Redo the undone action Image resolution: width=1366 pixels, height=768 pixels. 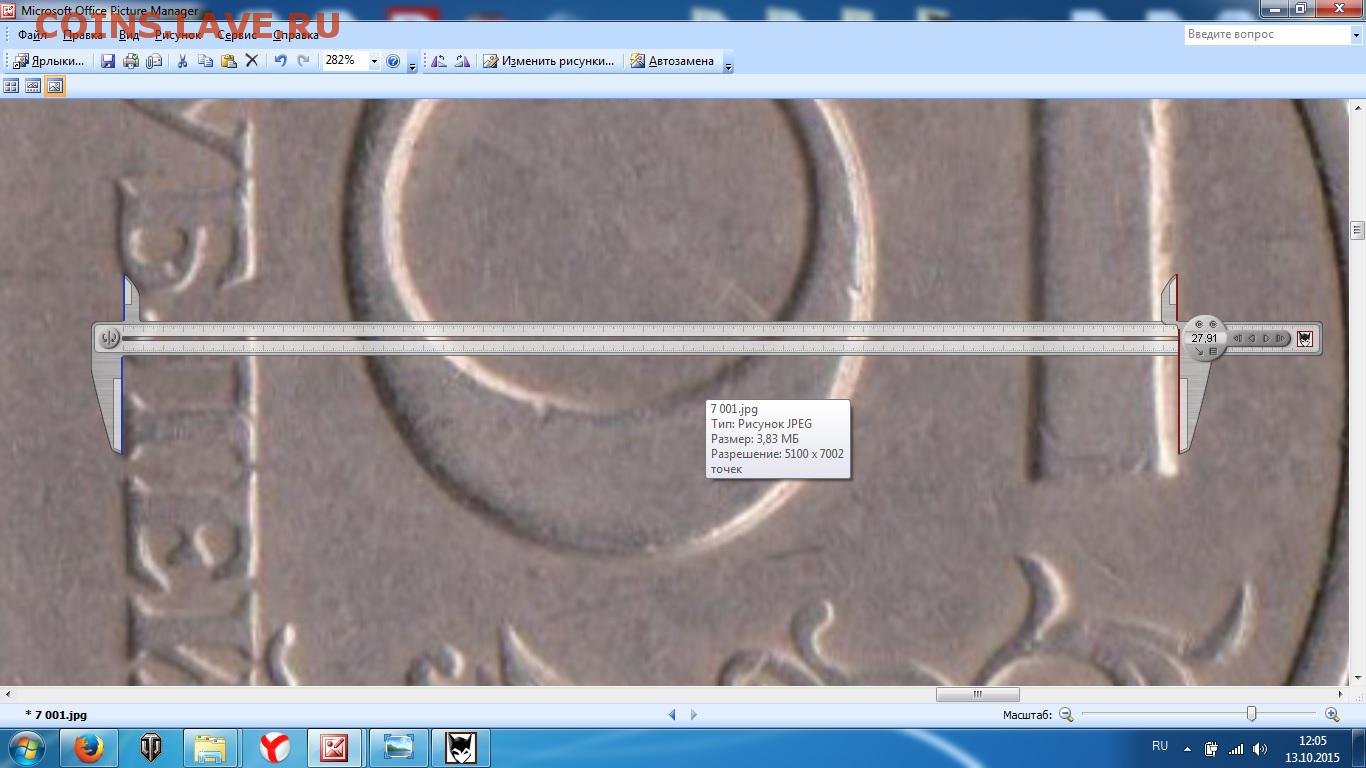tap(303, 61)
